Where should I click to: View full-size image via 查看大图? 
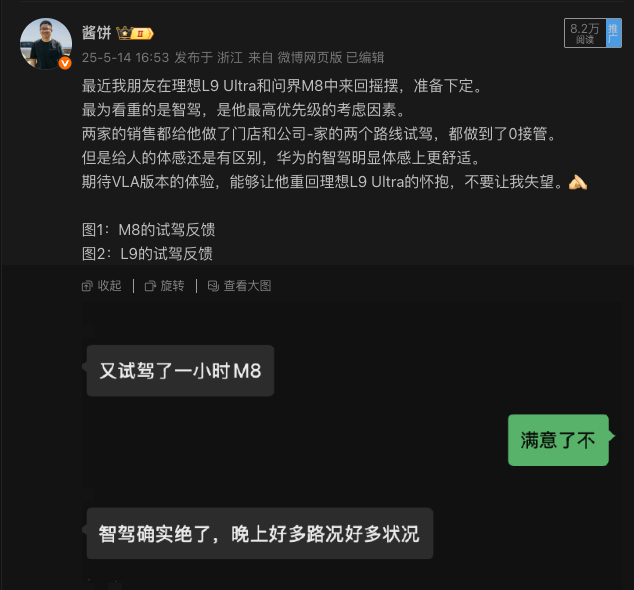239,286
